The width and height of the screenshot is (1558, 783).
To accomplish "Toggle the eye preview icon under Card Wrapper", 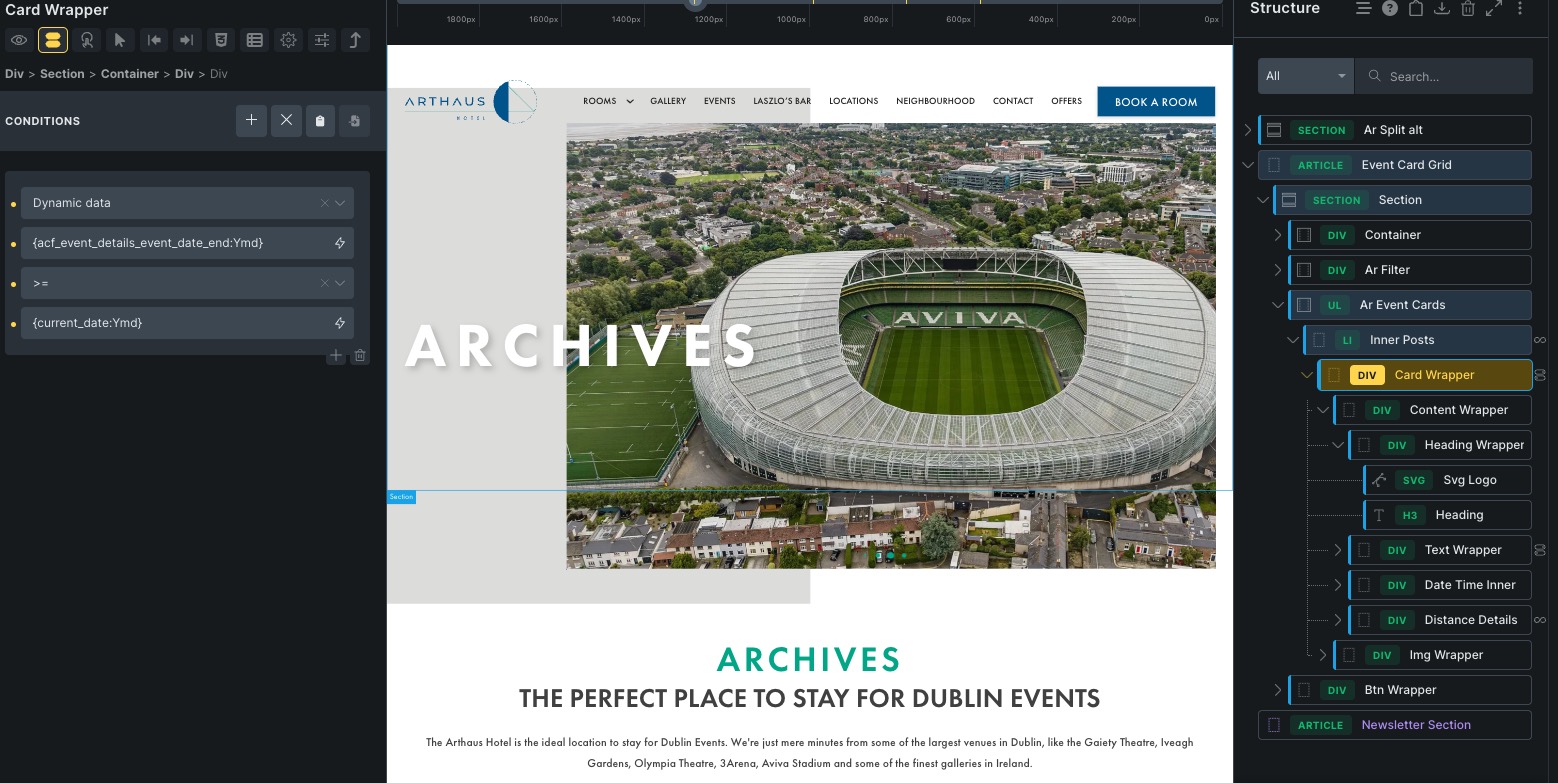I will coord(19,40).
